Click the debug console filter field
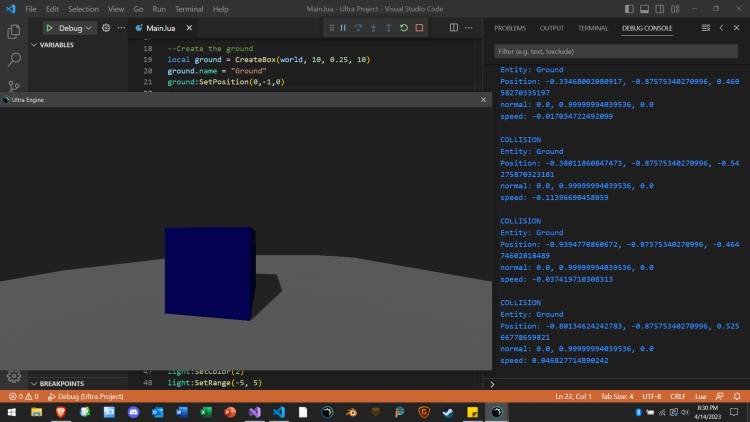 click(615, 50)
